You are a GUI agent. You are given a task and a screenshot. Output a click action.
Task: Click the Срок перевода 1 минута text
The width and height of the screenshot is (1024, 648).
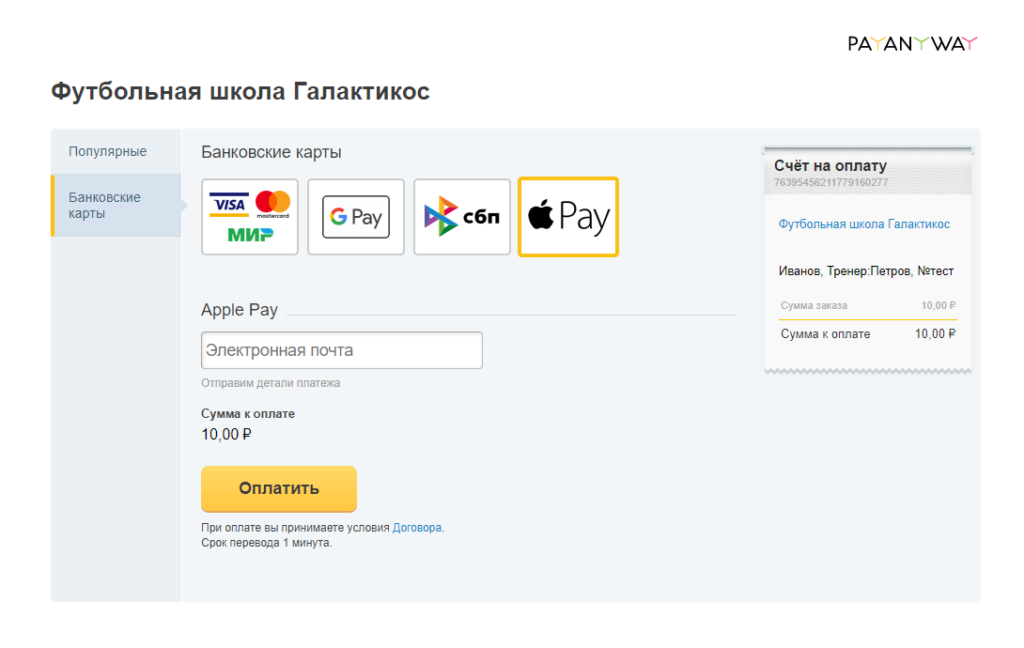point(266,543)
